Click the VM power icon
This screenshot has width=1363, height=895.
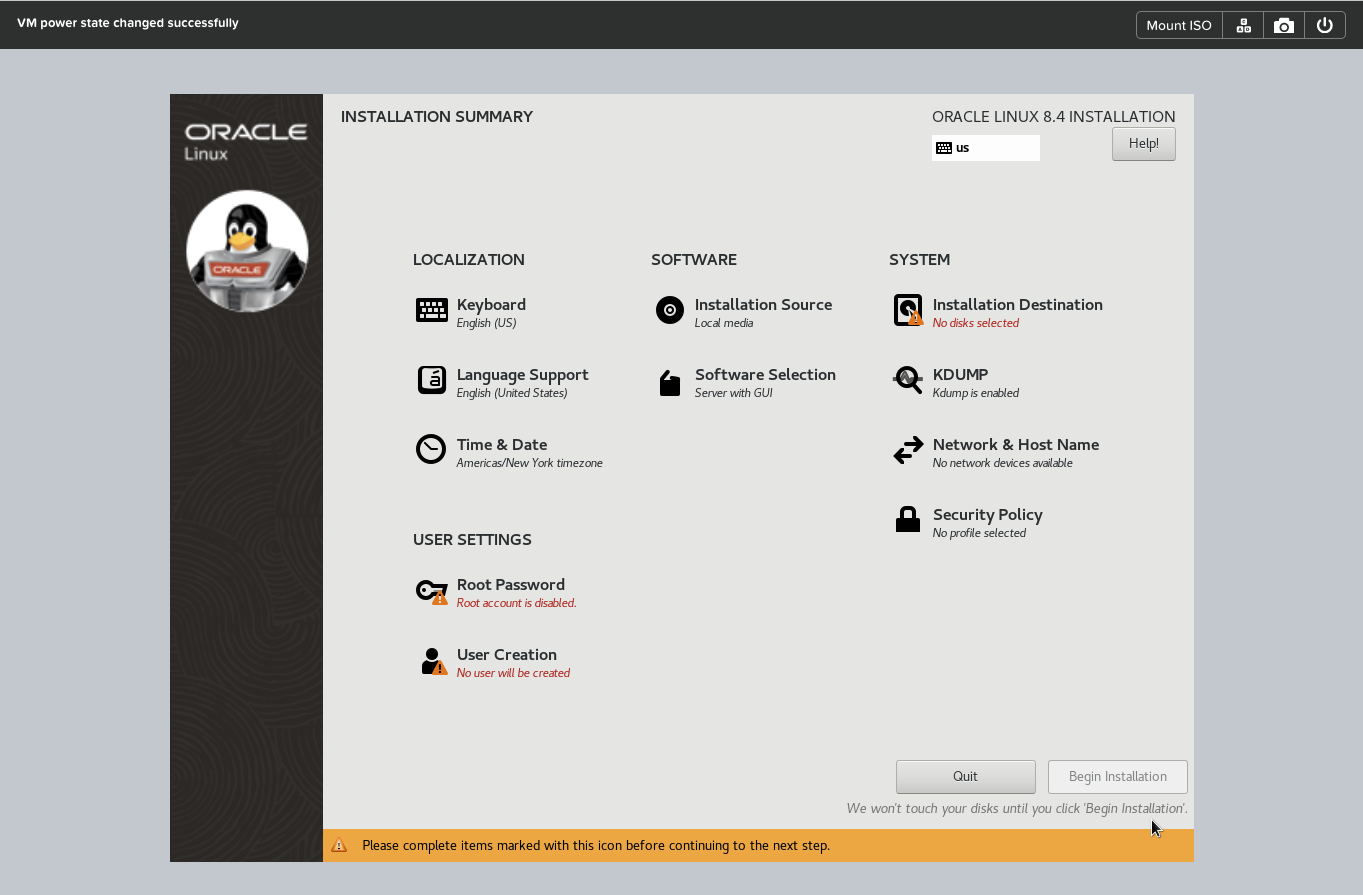[1325, 25]
